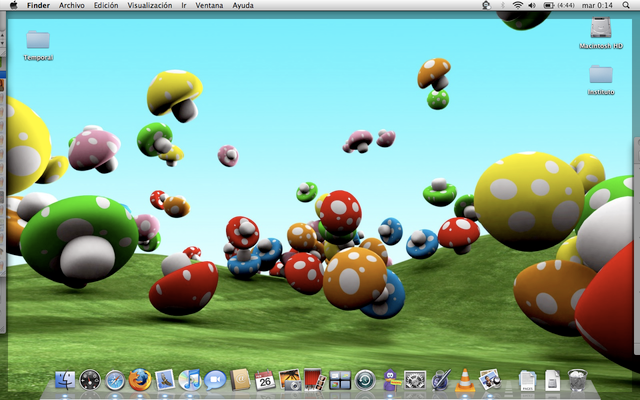Select the Instituto folder on desktop
Image resolution: width=640 pixels, height=400 pixels.
click(601, 75)
